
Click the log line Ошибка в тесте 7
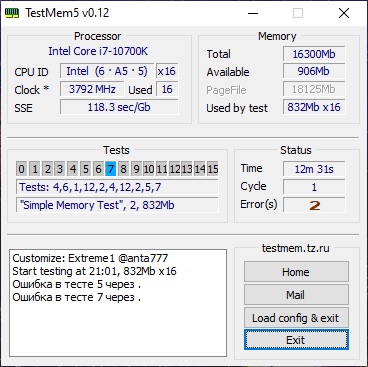tap(76, 297)
